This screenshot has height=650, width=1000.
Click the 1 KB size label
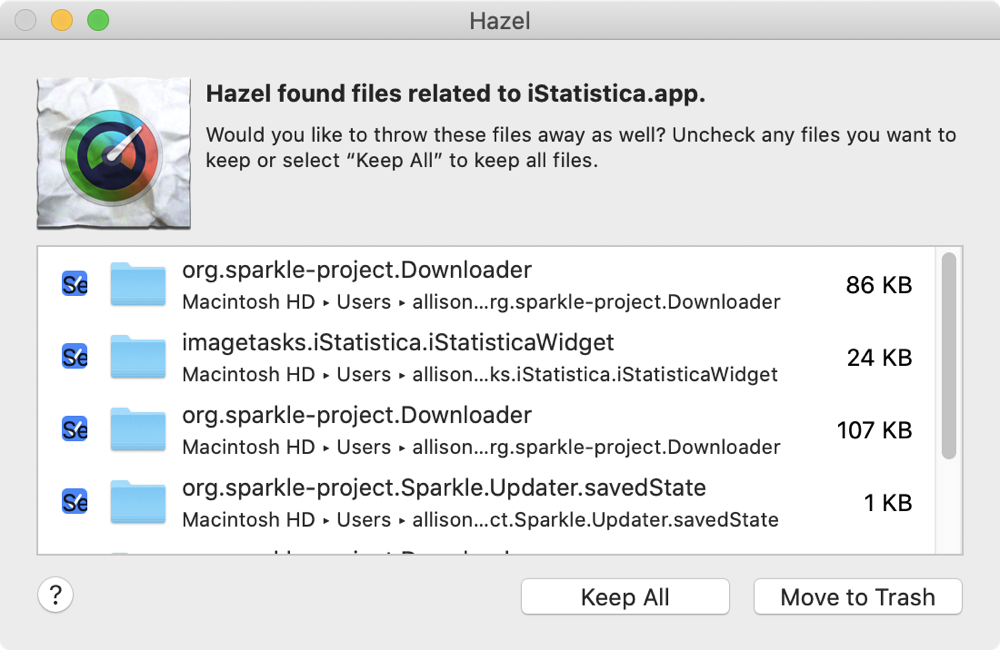click(x=888, y=502)
